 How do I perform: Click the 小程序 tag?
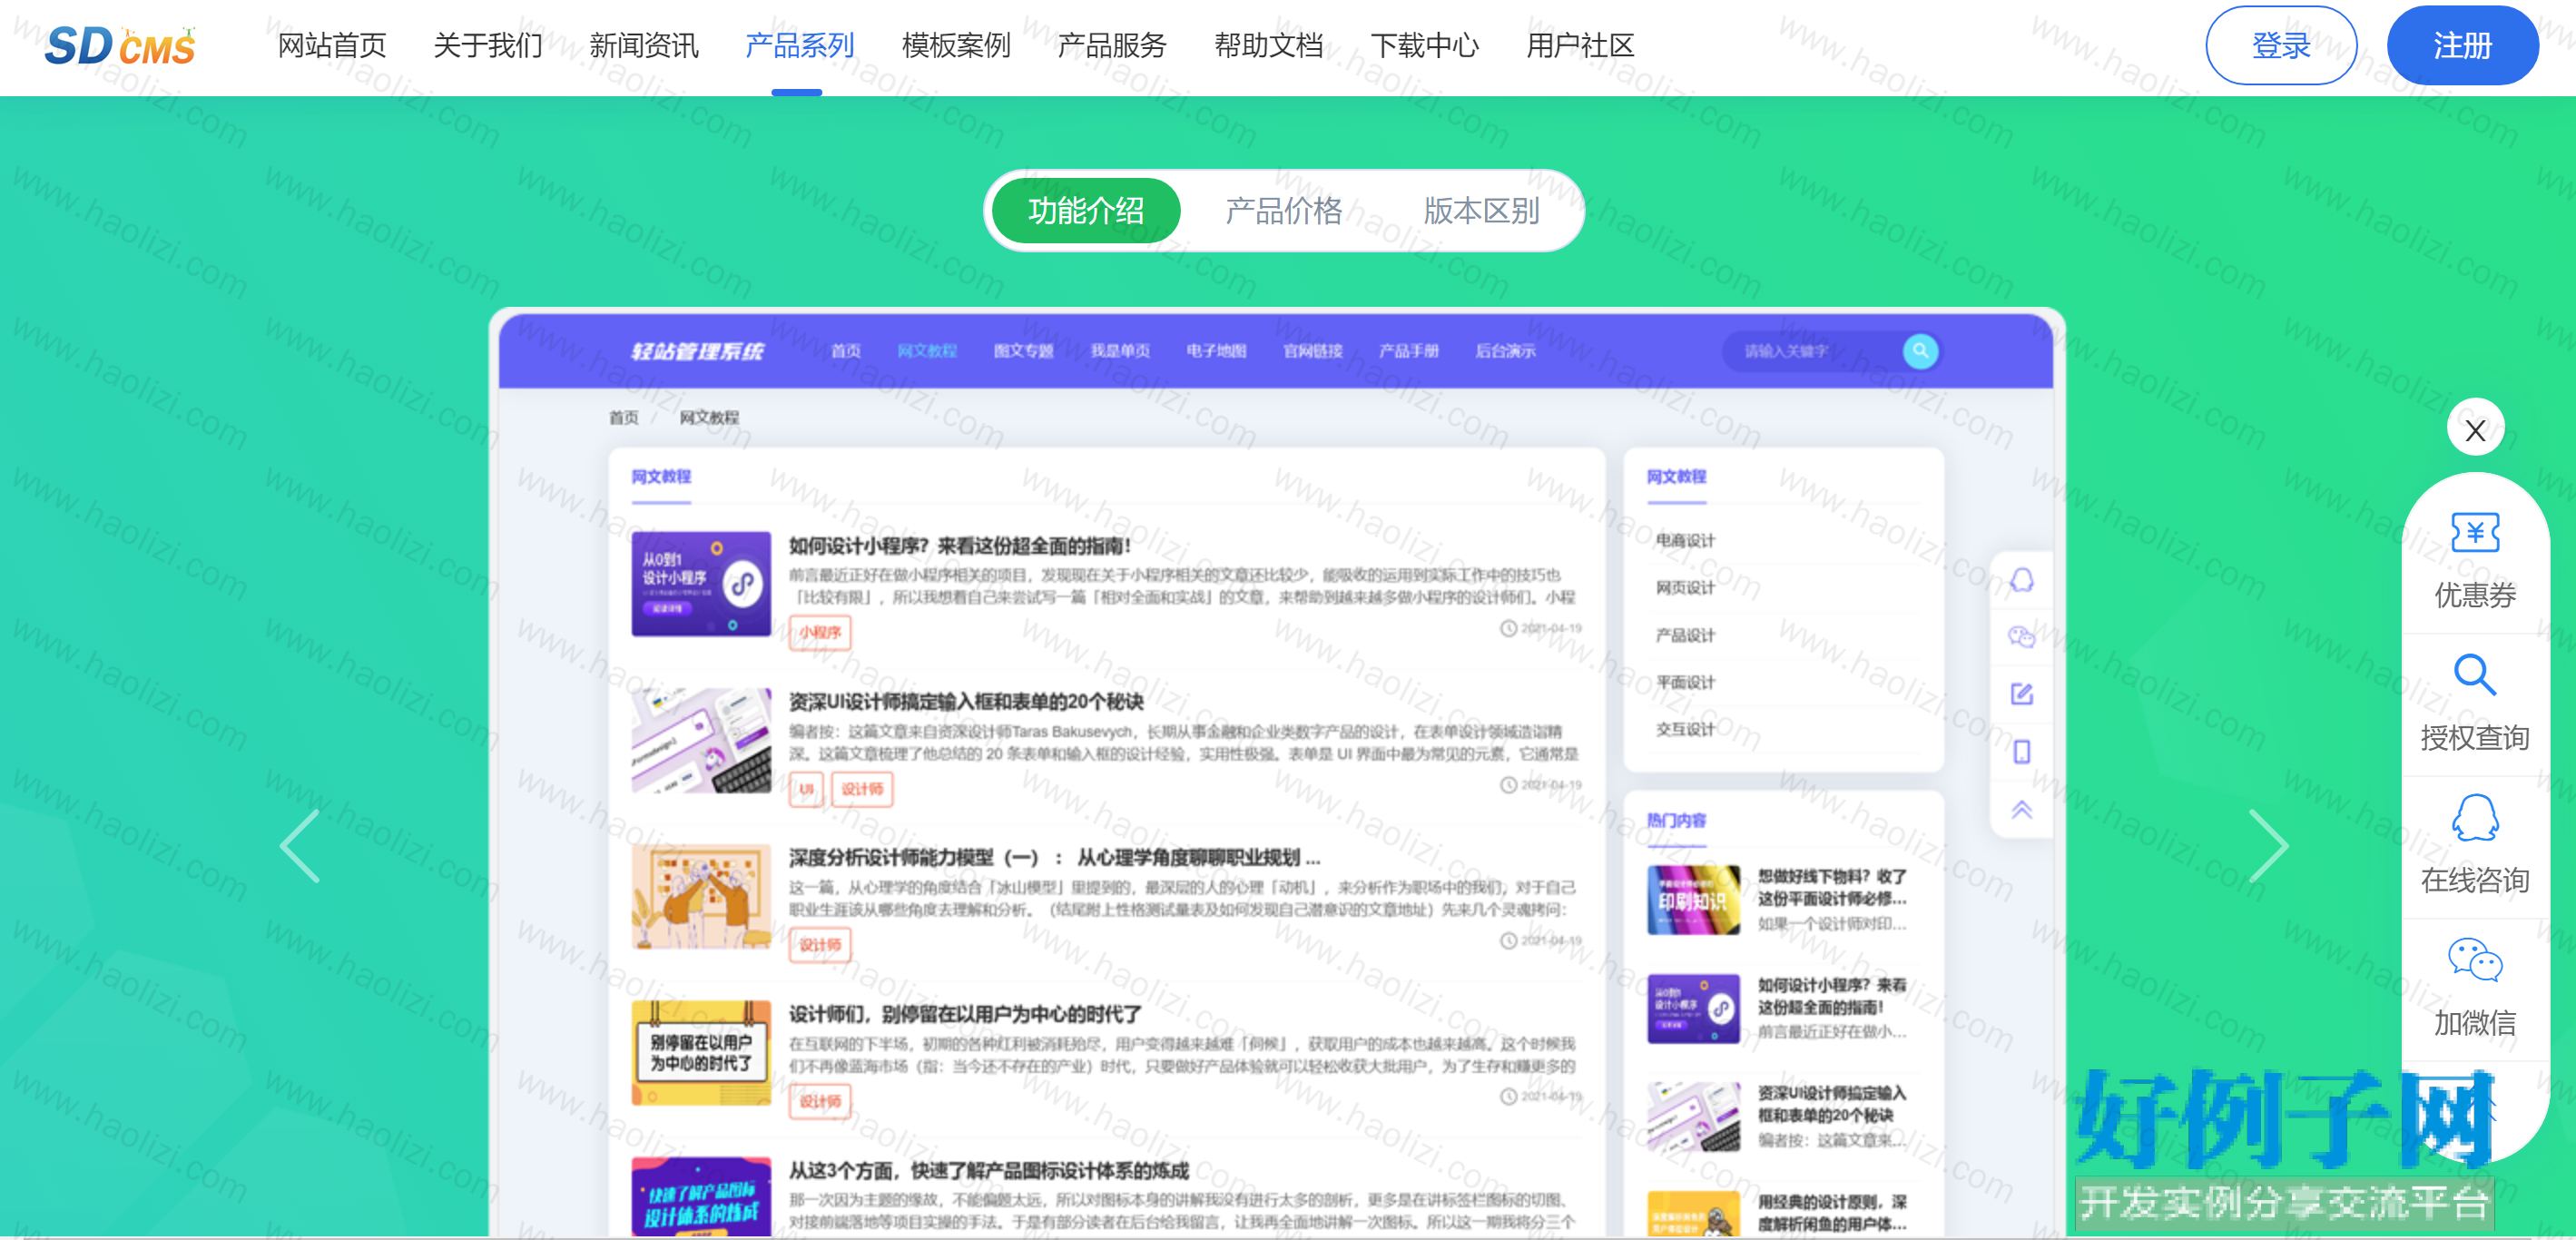pos(819,632)
